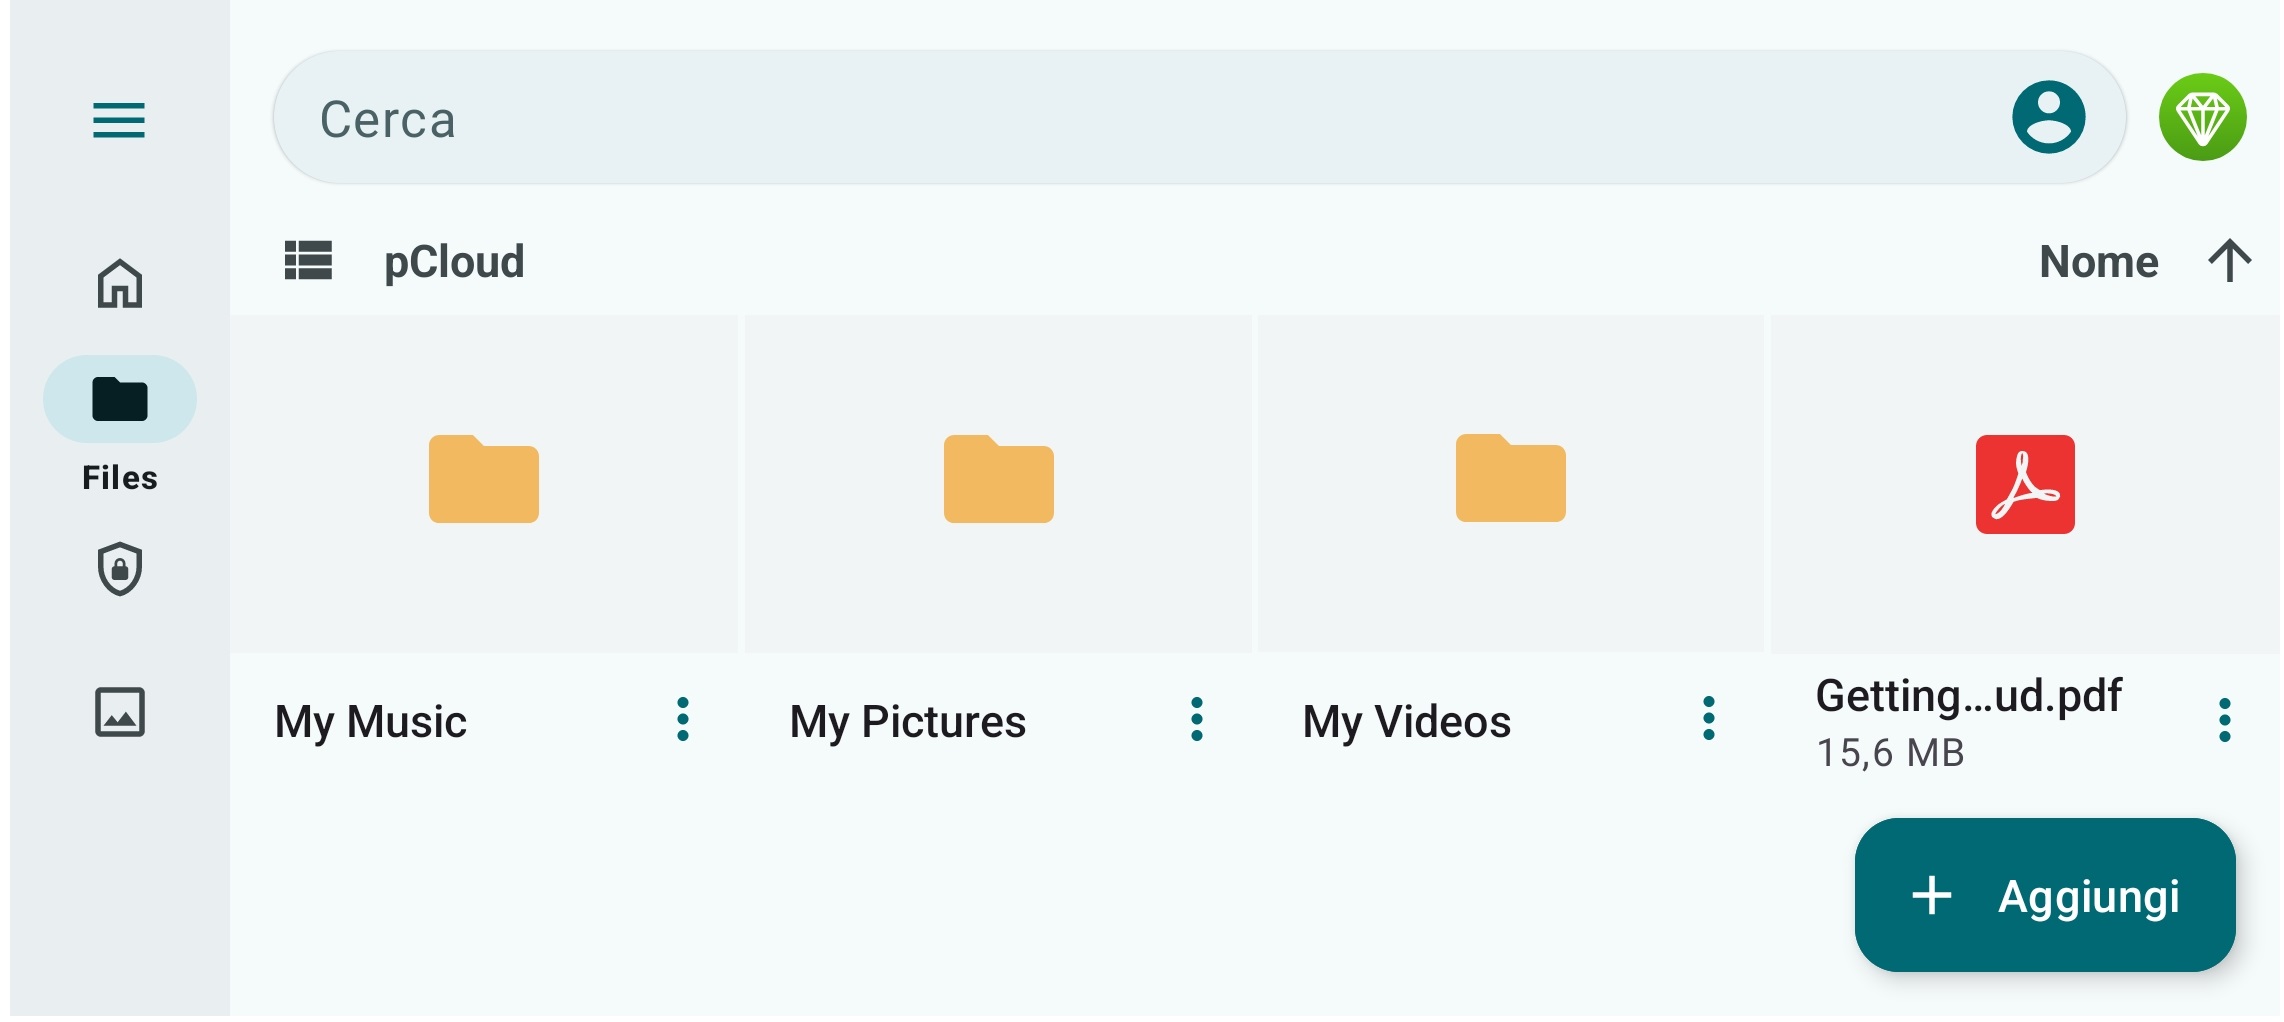Click the account profile avatar icon
2284x1022 pixels.
(2048, 118)
